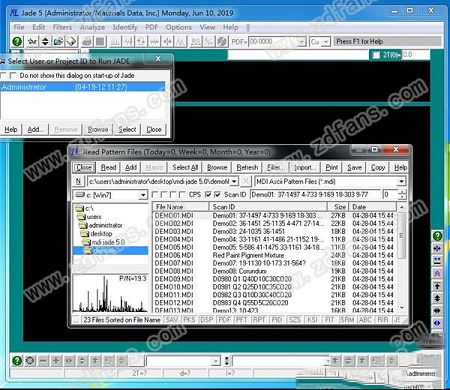Click the printer icon in main toolbar
The image size is (450, 390).
point(87,42)
